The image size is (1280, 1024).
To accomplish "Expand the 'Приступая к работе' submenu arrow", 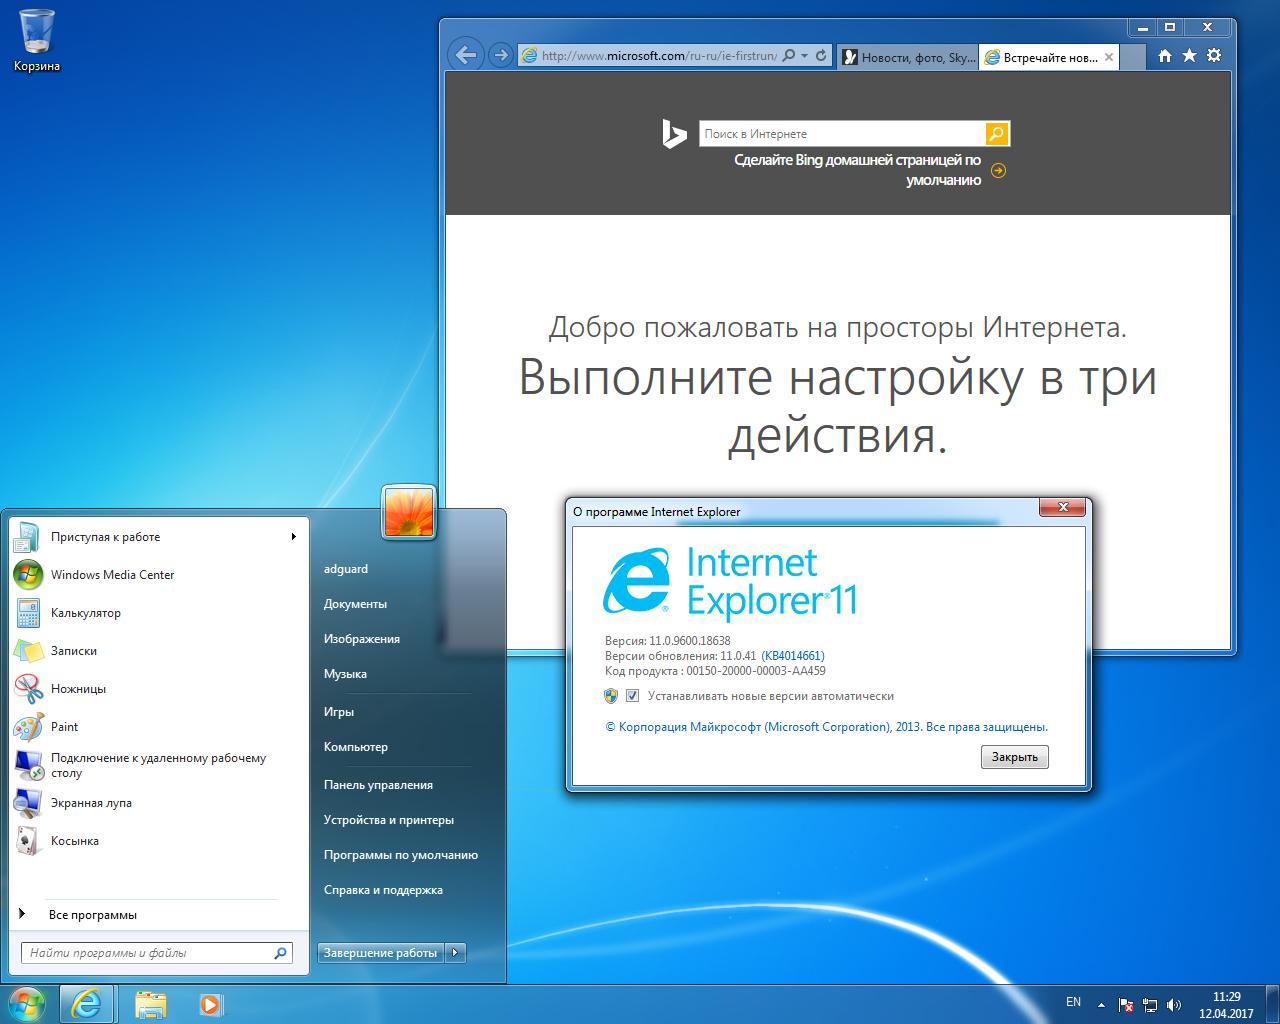I will (x=294, y=537).
